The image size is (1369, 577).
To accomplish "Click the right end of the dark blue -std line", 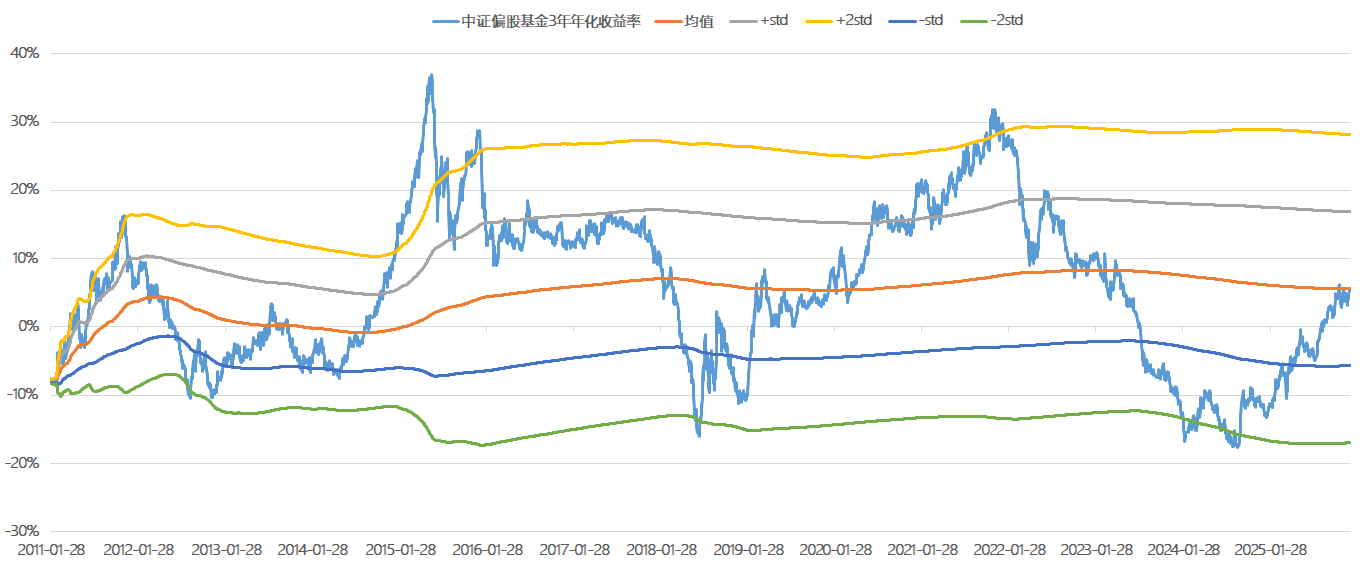I will pos(1349,365).
